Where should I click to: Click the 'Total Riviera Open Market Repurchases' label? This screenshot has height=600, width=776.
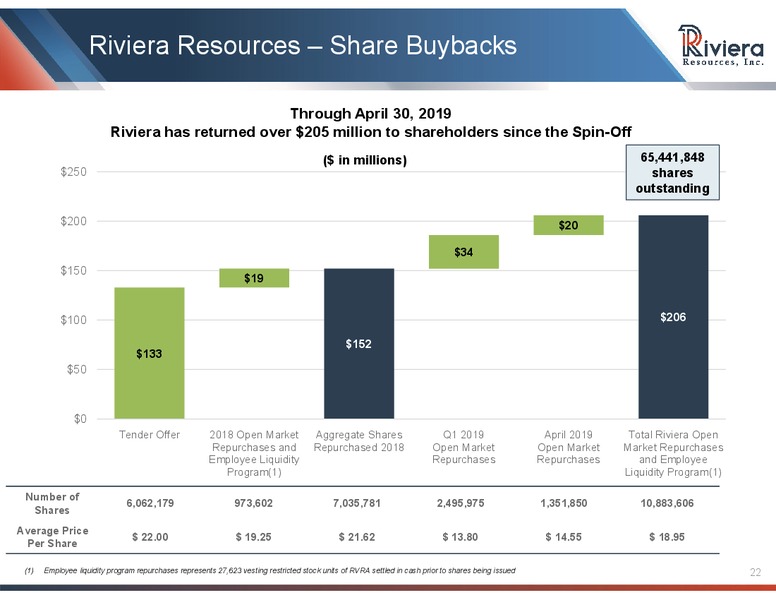pos(673,453)
